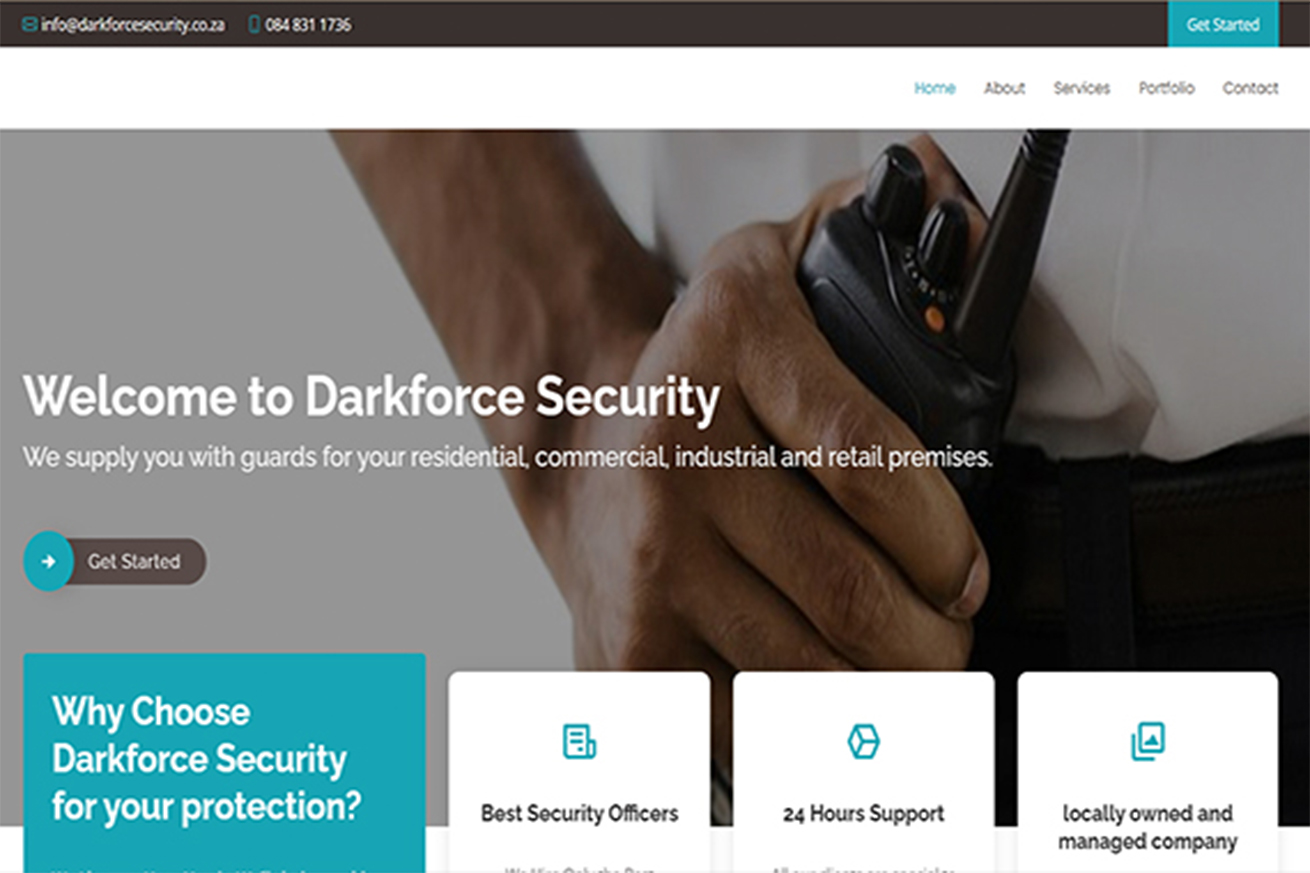Screen dimensions: 1310x873
Task: Click the document icon above Best Security Officers
Action: (579, 741)
